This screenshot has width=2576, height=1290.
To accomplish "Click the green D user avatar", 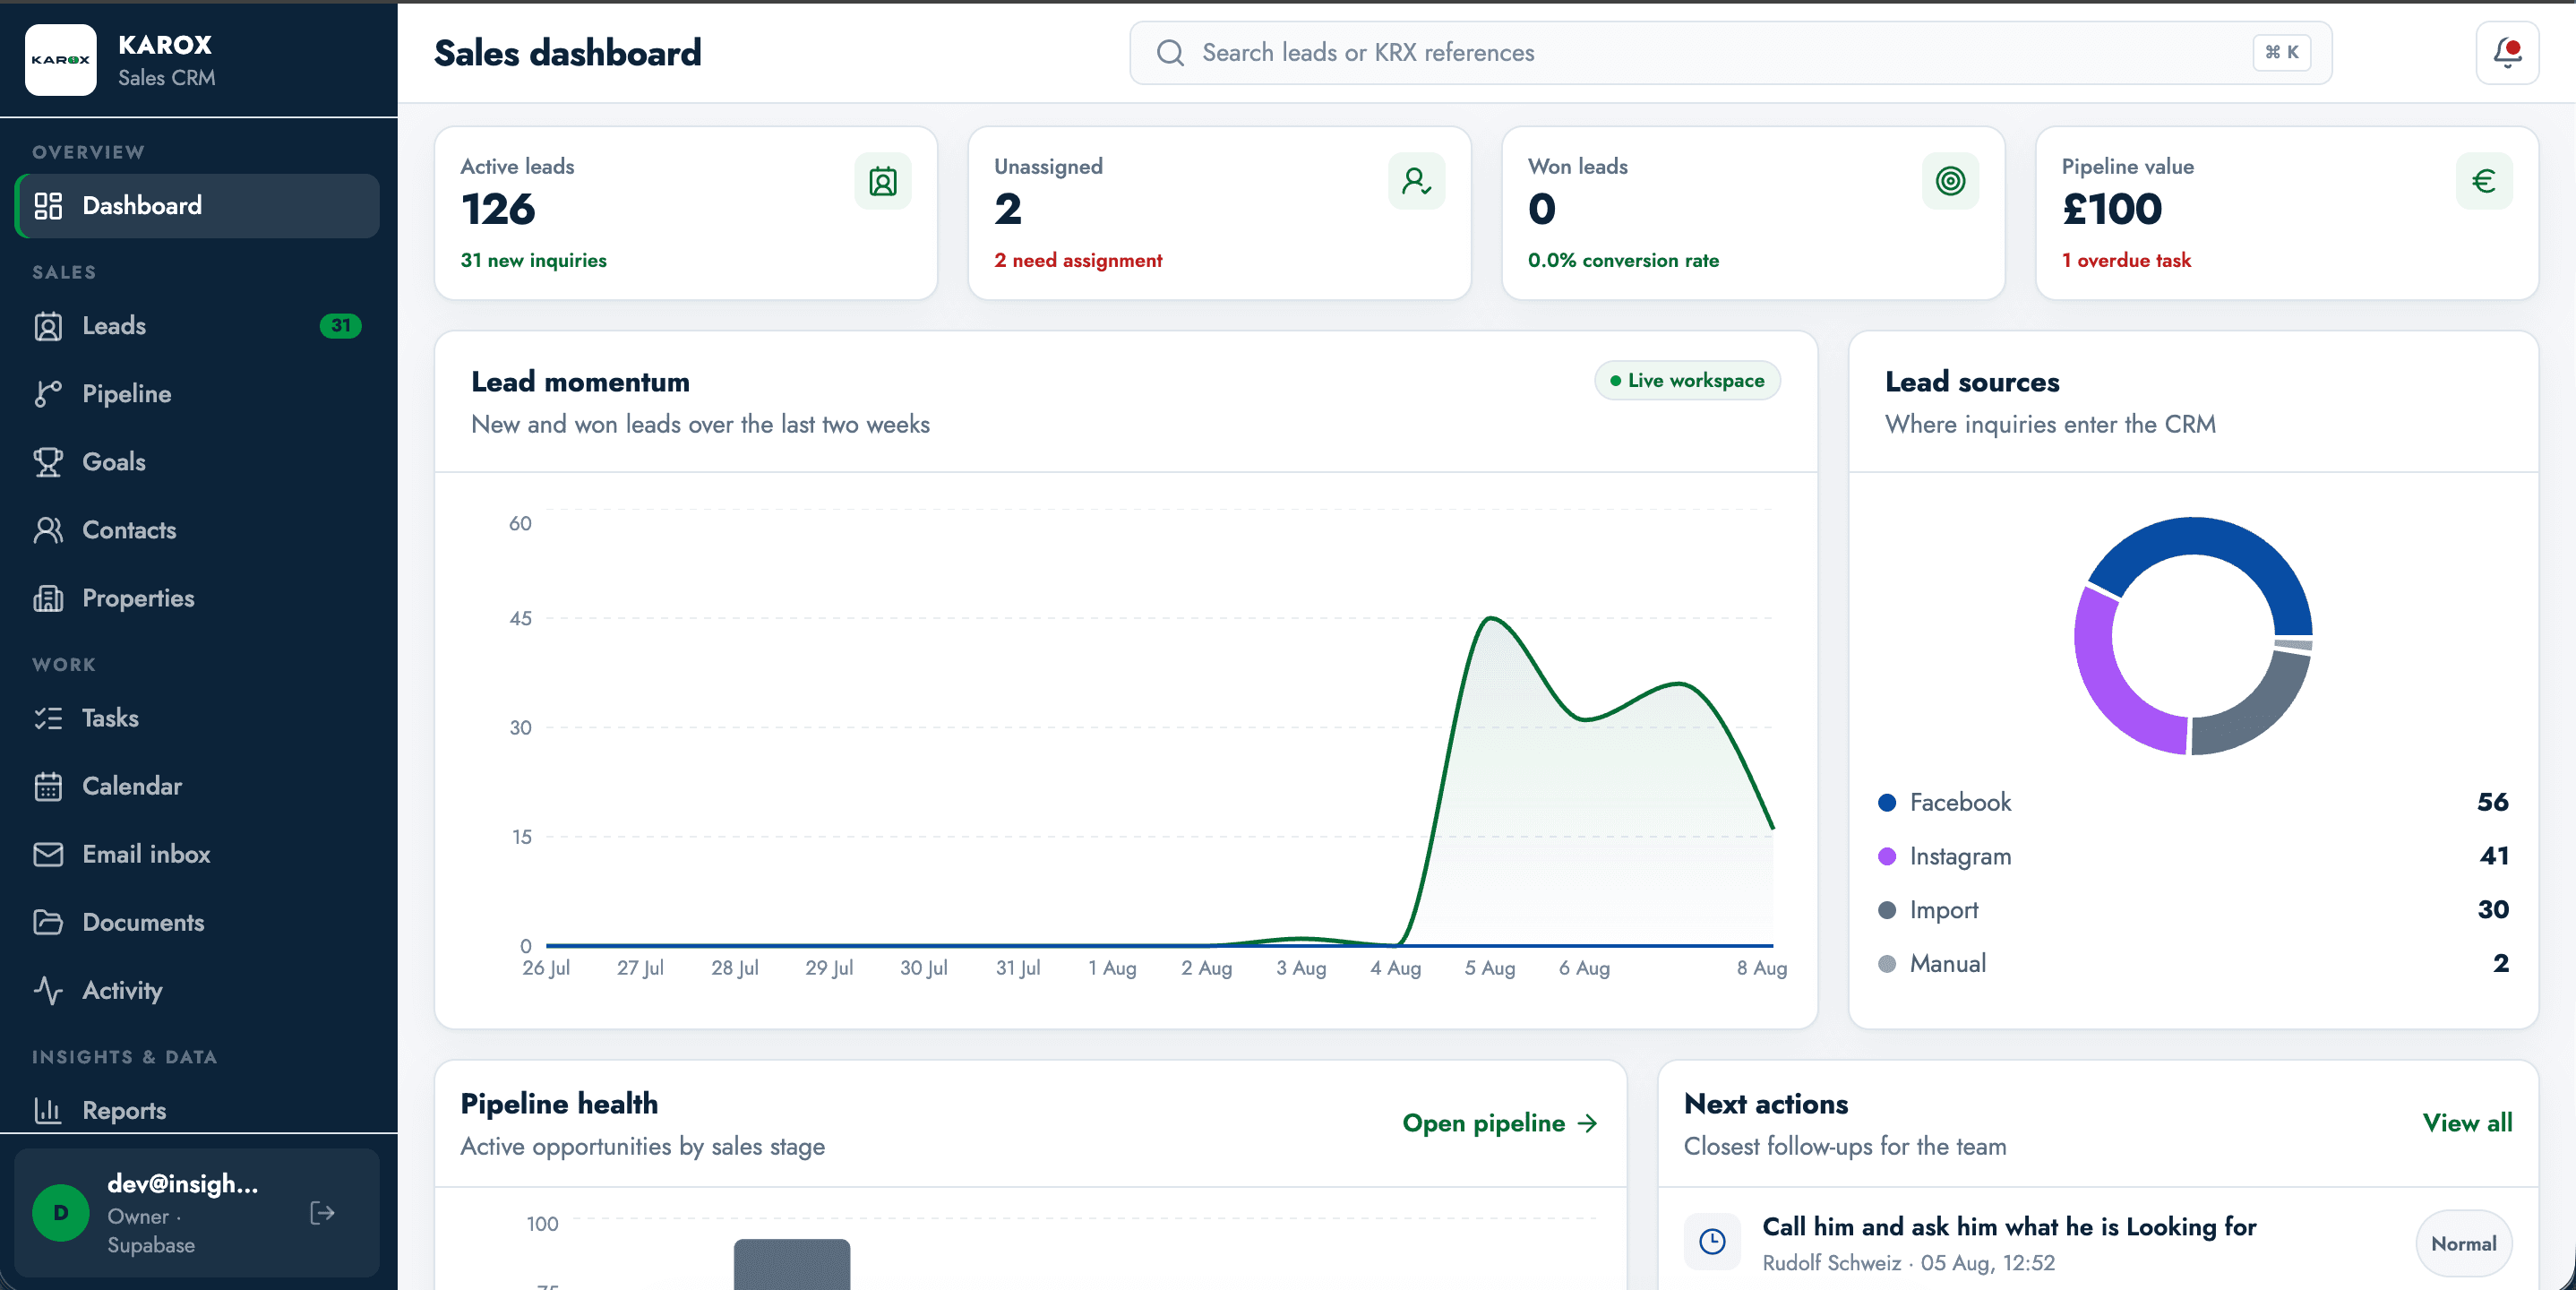I will pyautogui.click(x=61, y=1213).
